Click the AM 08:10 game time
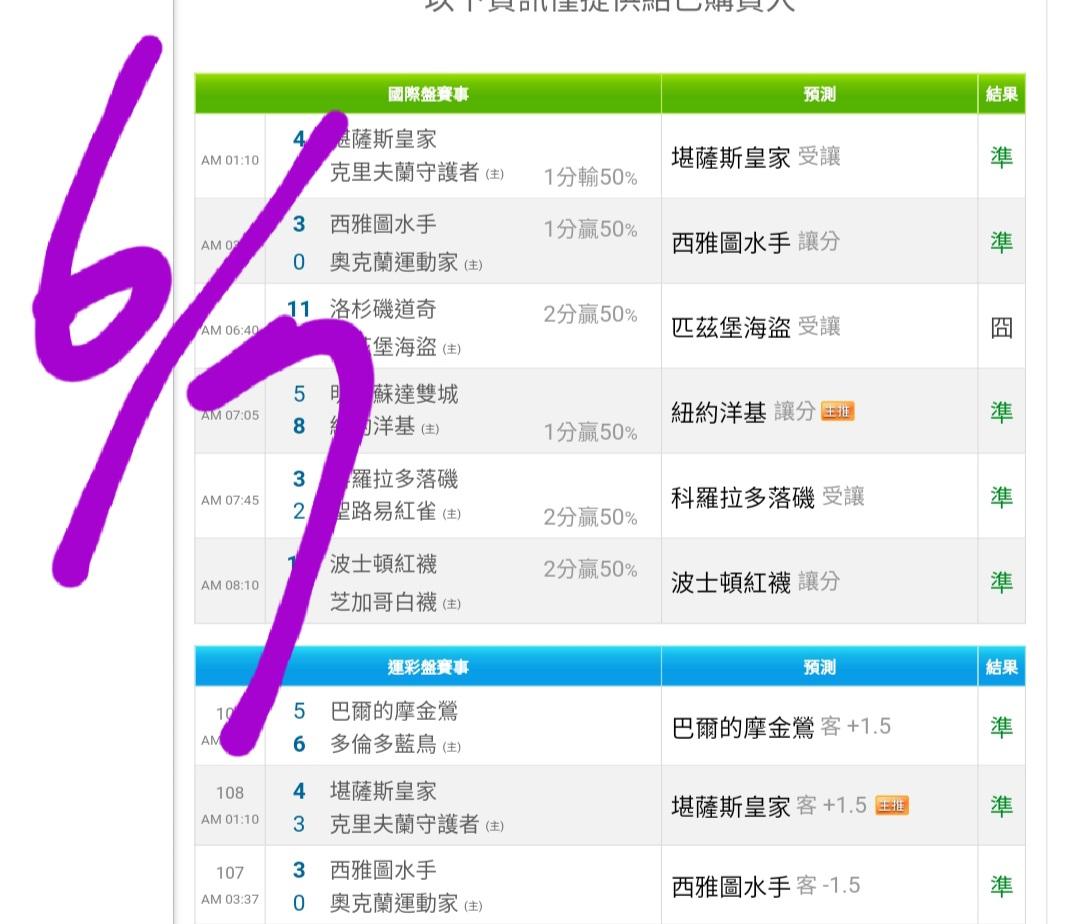1080x924 pixels. click(230, 585)
